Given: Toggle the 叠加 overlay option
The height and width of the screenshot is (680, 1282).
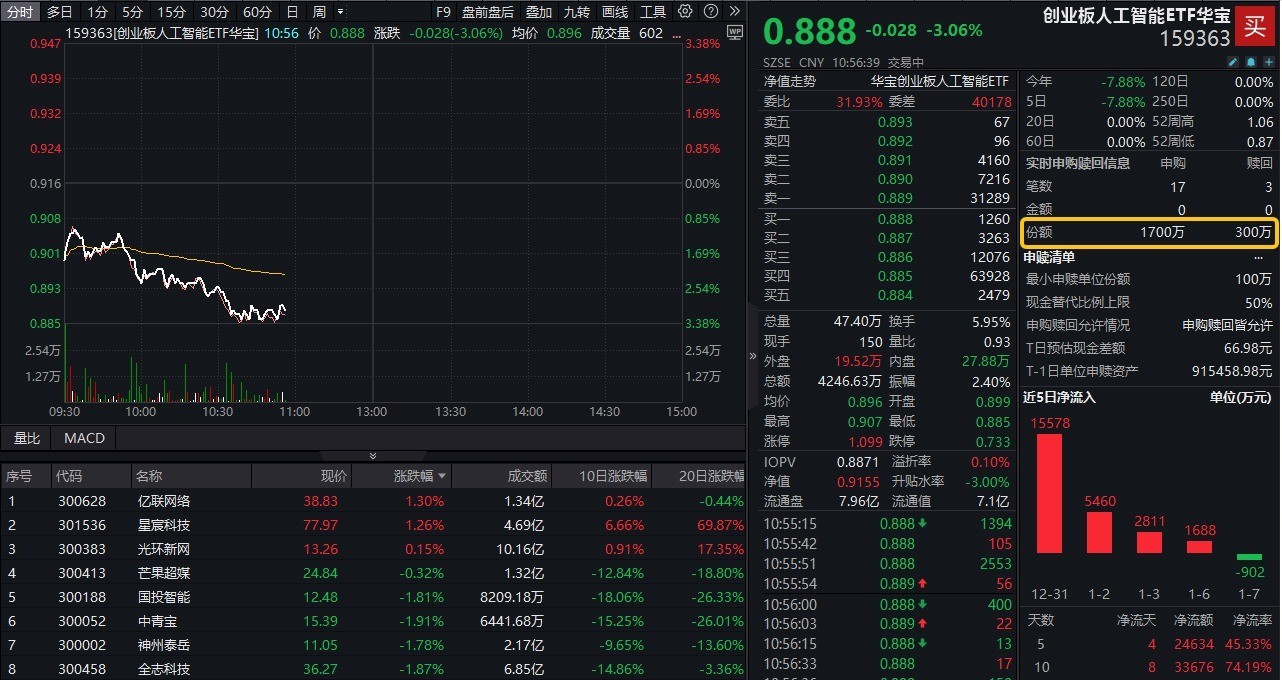Looking at the screenshot, I should tap(538, 12).
